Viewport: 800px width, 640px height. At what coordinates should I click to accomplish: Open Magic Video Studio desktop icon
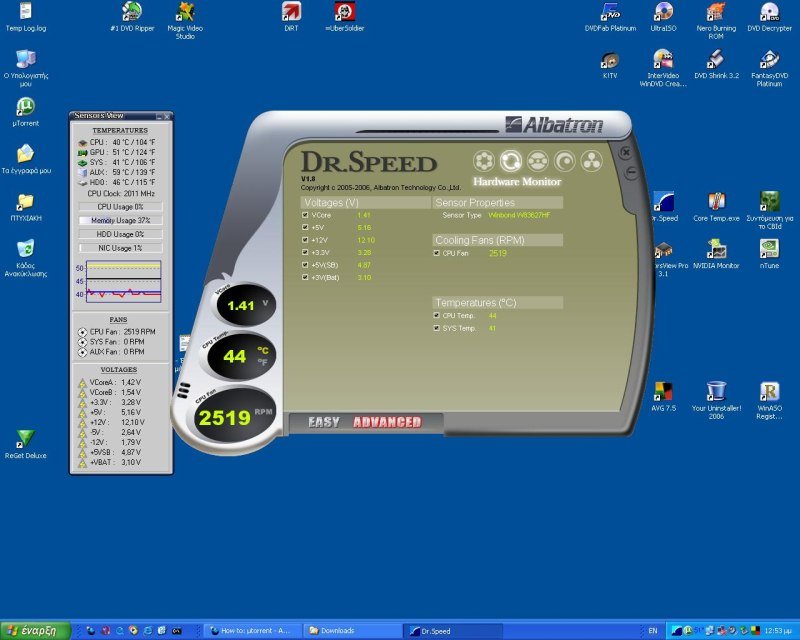pos(185,21)
